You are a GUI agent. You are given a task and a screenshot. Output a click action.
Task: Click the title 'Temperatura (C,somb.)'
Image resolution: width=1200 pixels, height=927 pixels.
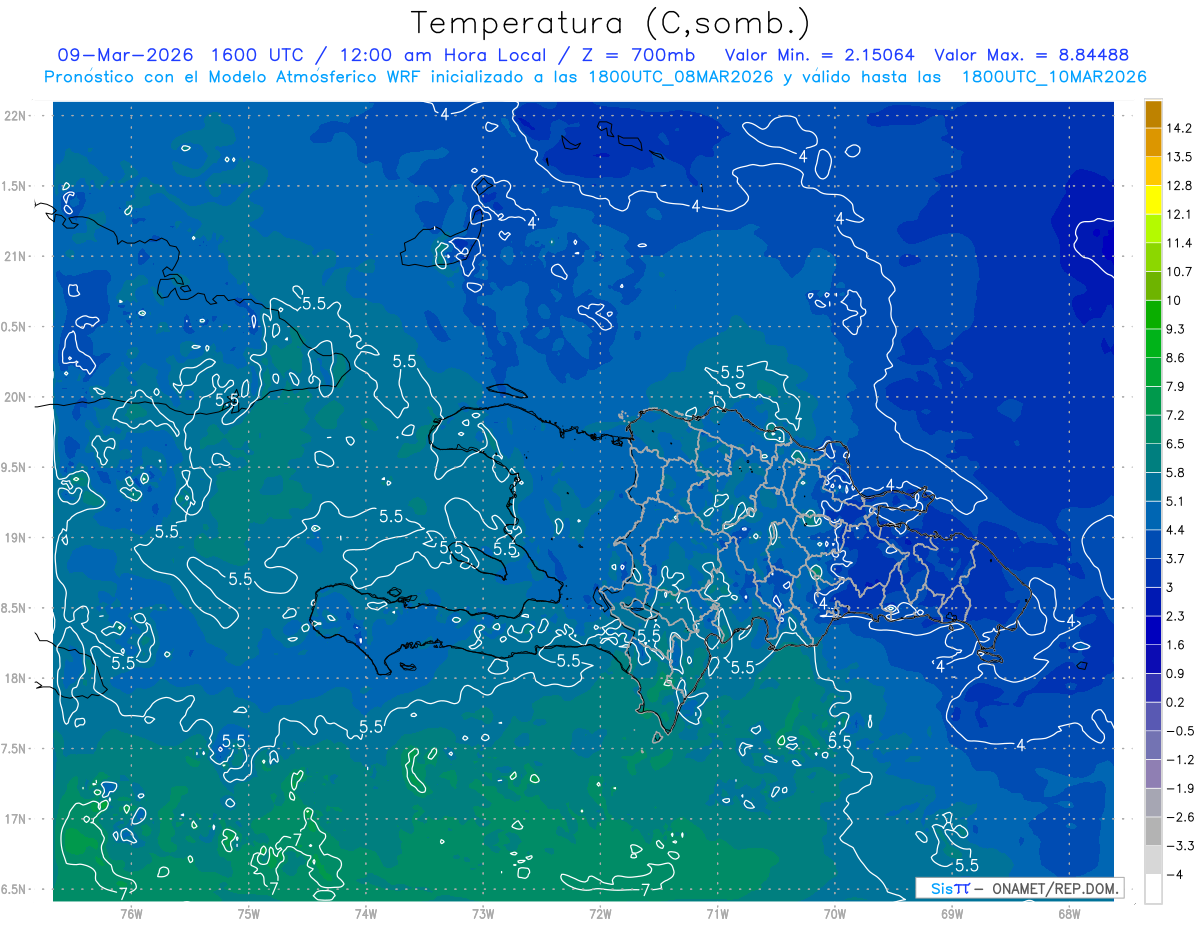(x=611, y=23)
